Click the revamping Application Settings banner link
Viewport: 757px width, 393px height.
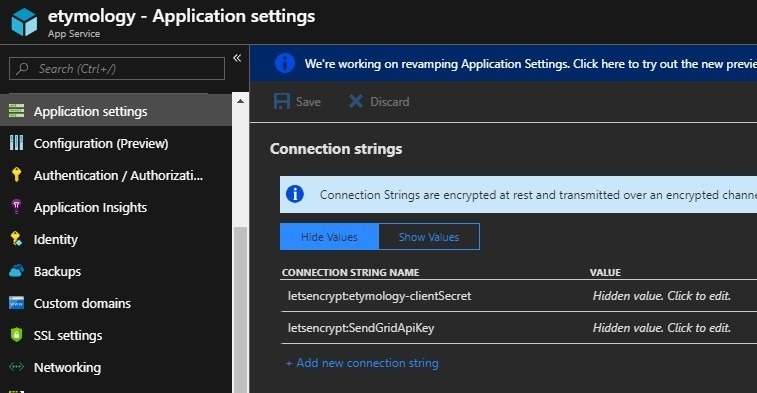coord(530,64)
